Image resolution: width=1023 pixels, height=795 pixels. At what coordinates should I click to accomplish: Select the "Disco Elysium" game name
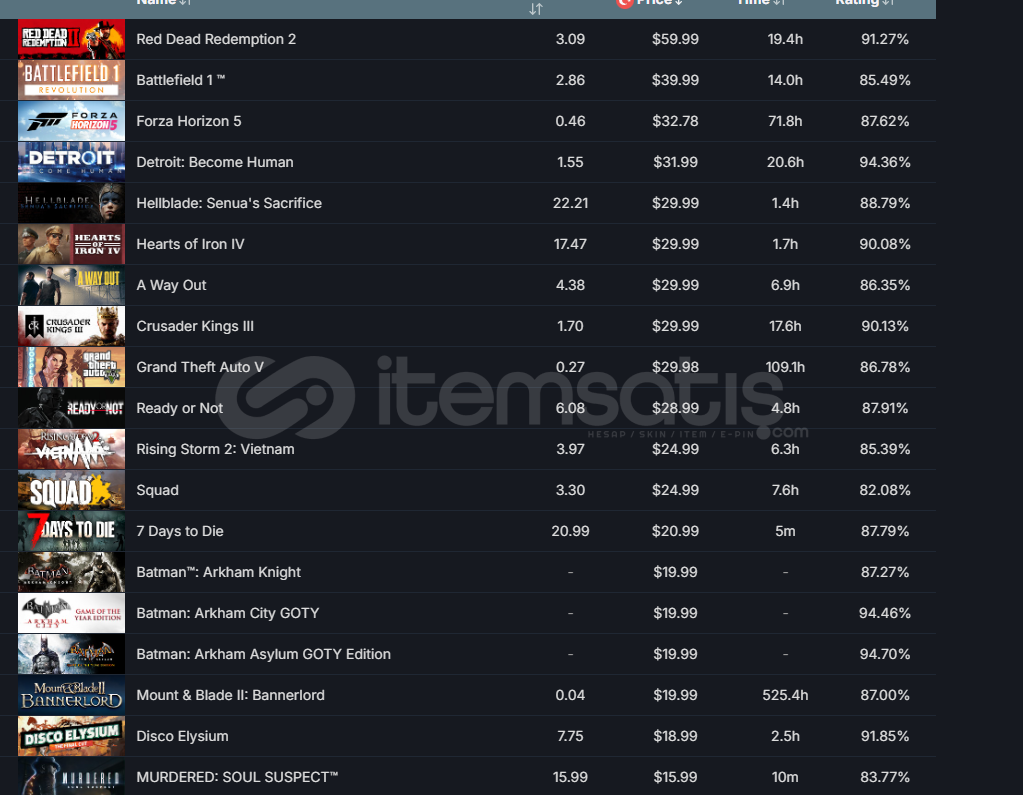coord(182,736)
